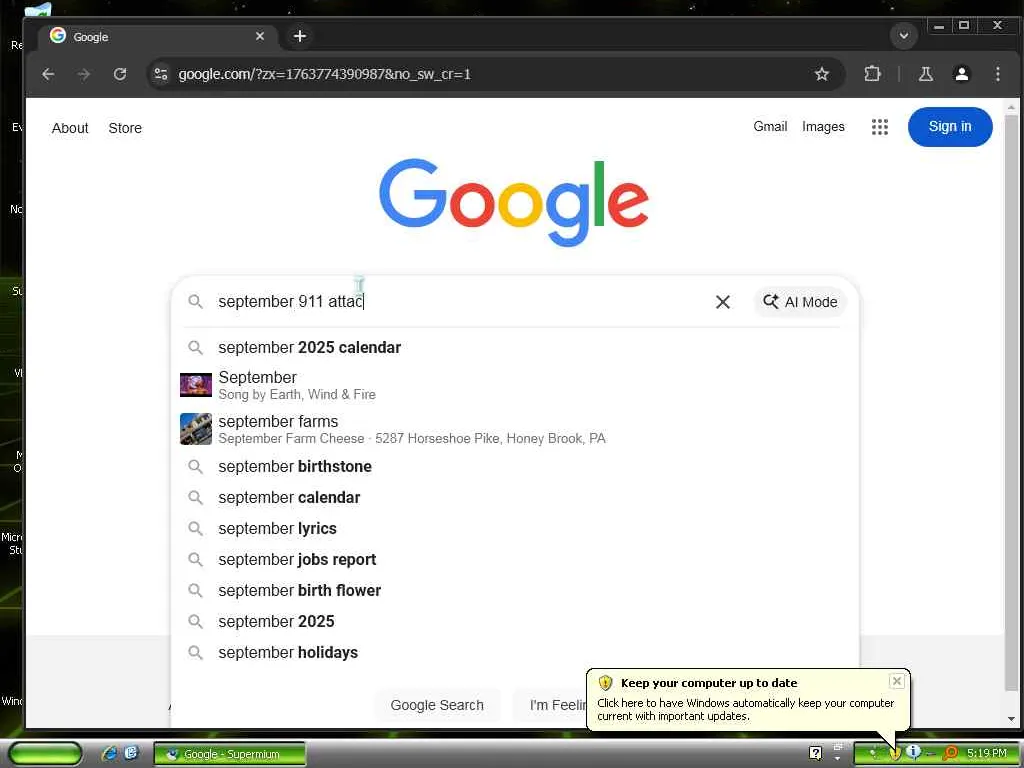The width and height of the screenshot is (1024, 768).
Task: Open site information icon in address bar
Action: [161, 74]
